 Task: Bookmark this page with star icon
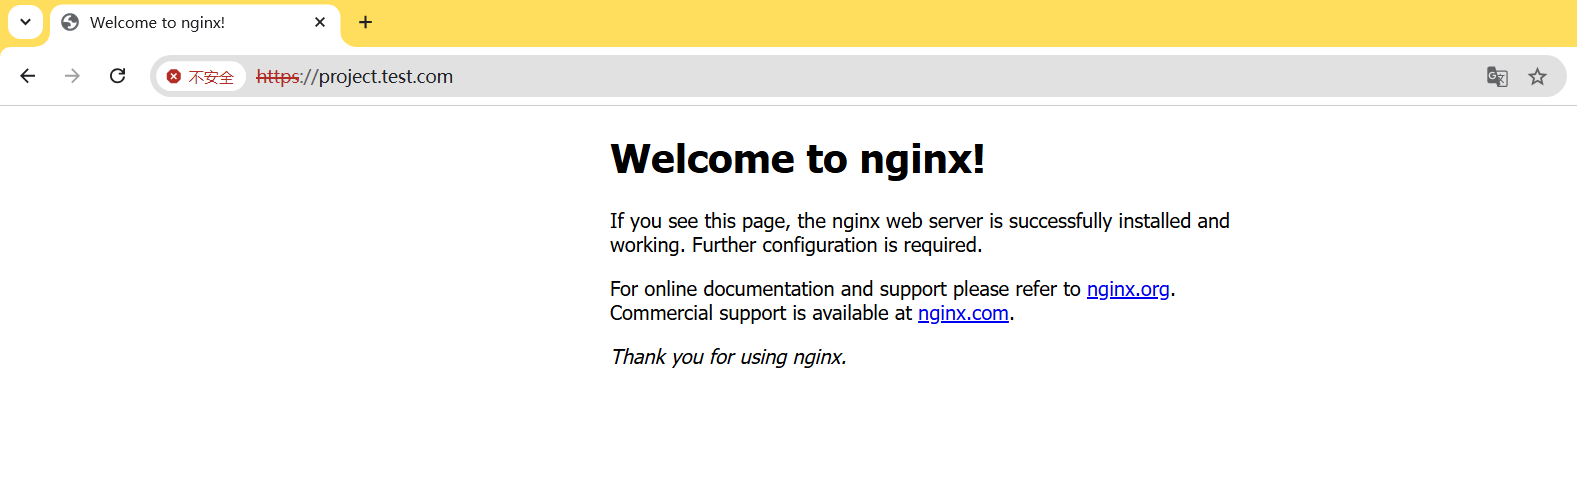(x=1538, y=76)
